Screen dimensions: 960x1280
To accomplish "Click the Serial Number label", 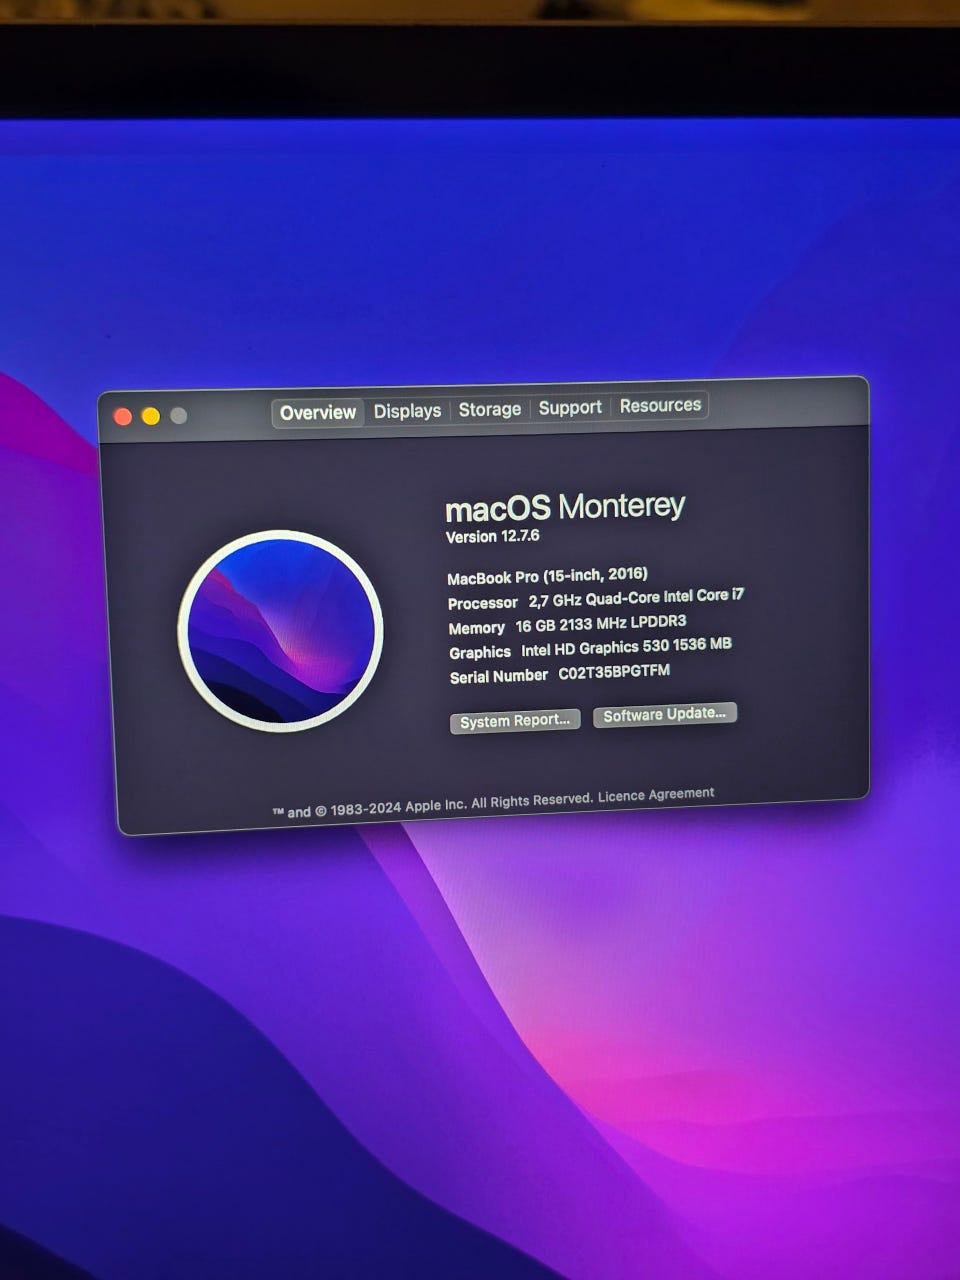I will (x=499, y=677).
